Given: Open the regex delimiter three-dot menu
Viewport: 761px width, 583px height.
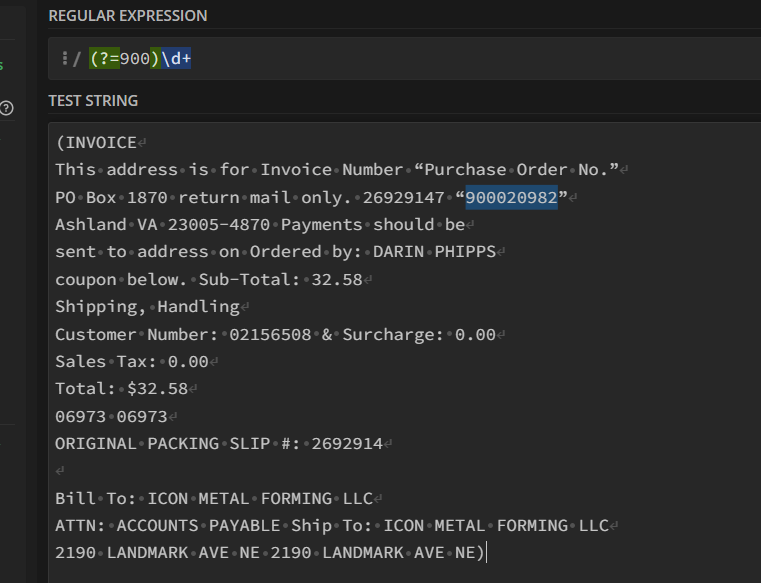Looking at the screenshot, I should 65,59.
